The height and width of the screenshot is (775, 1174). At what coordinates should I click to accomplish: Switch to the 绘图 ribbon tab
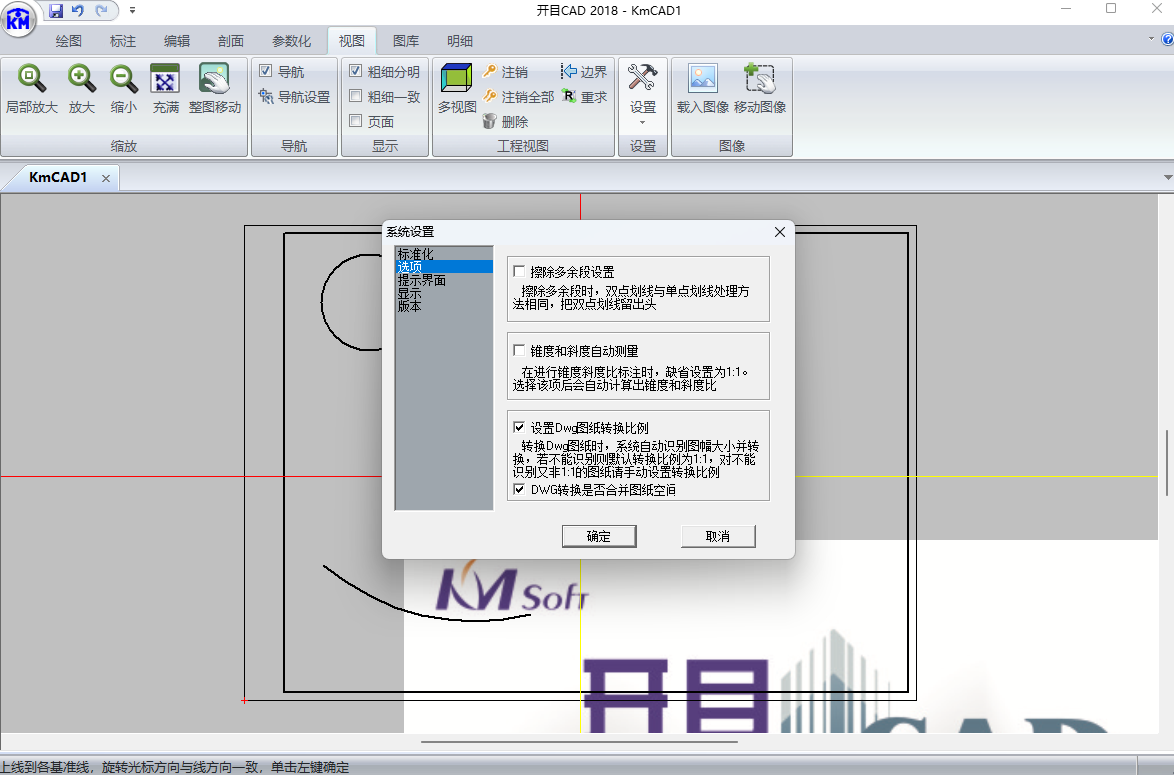[x=67, y=41]
